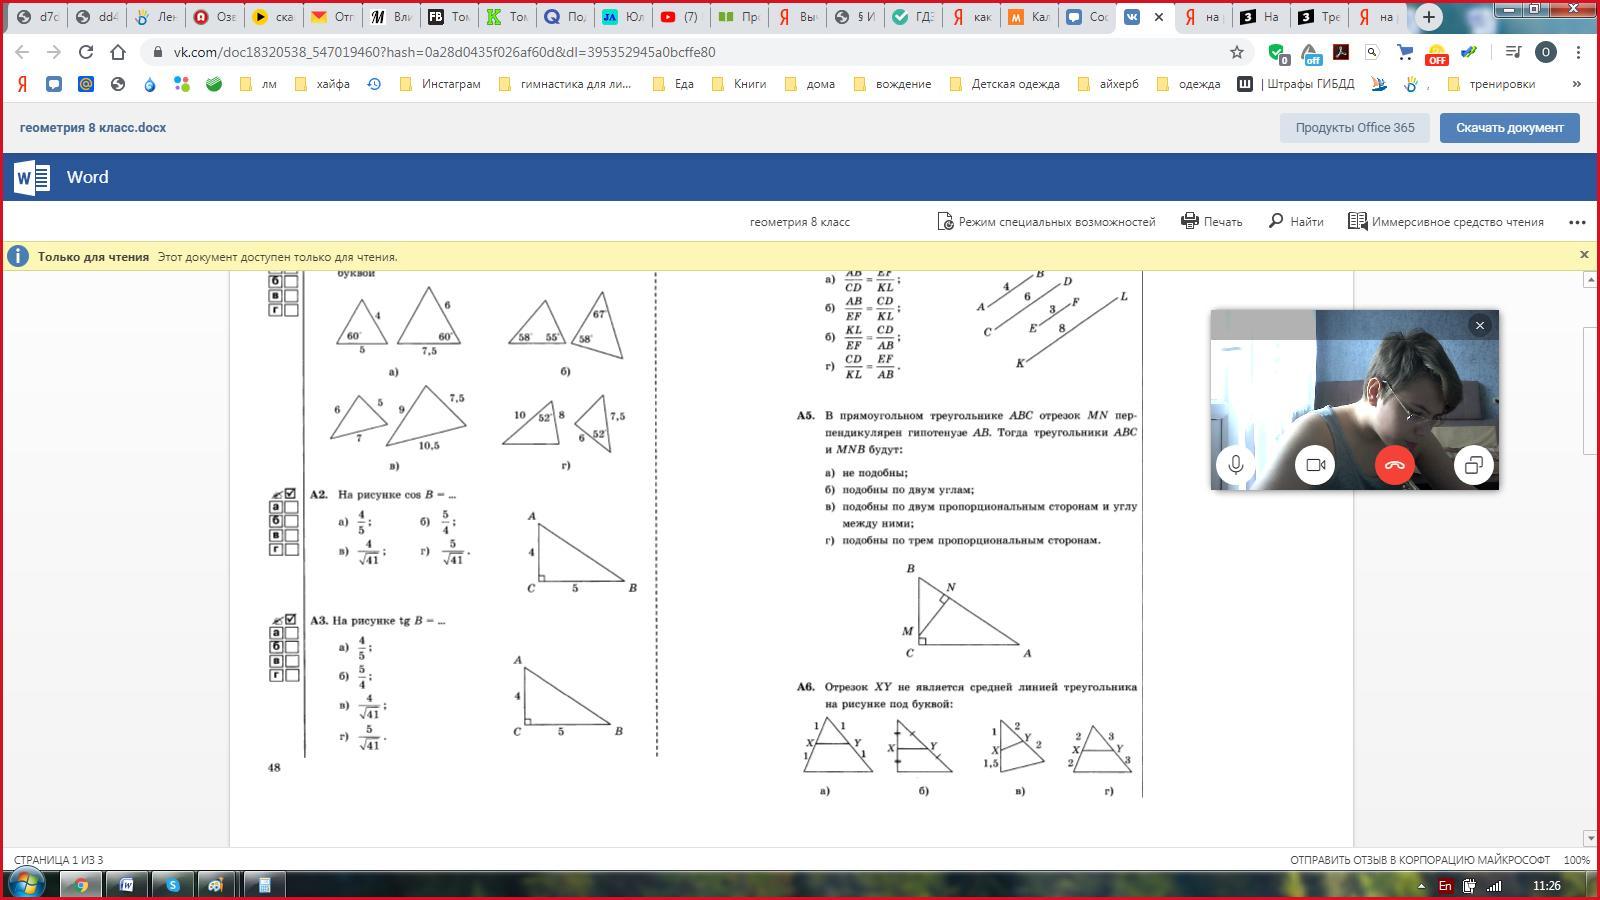Click the Продукты Office 365 button
Image resolution: width=1600 pixels, height=900 pixels.
pyautogui.click(x=1355, y=127)
